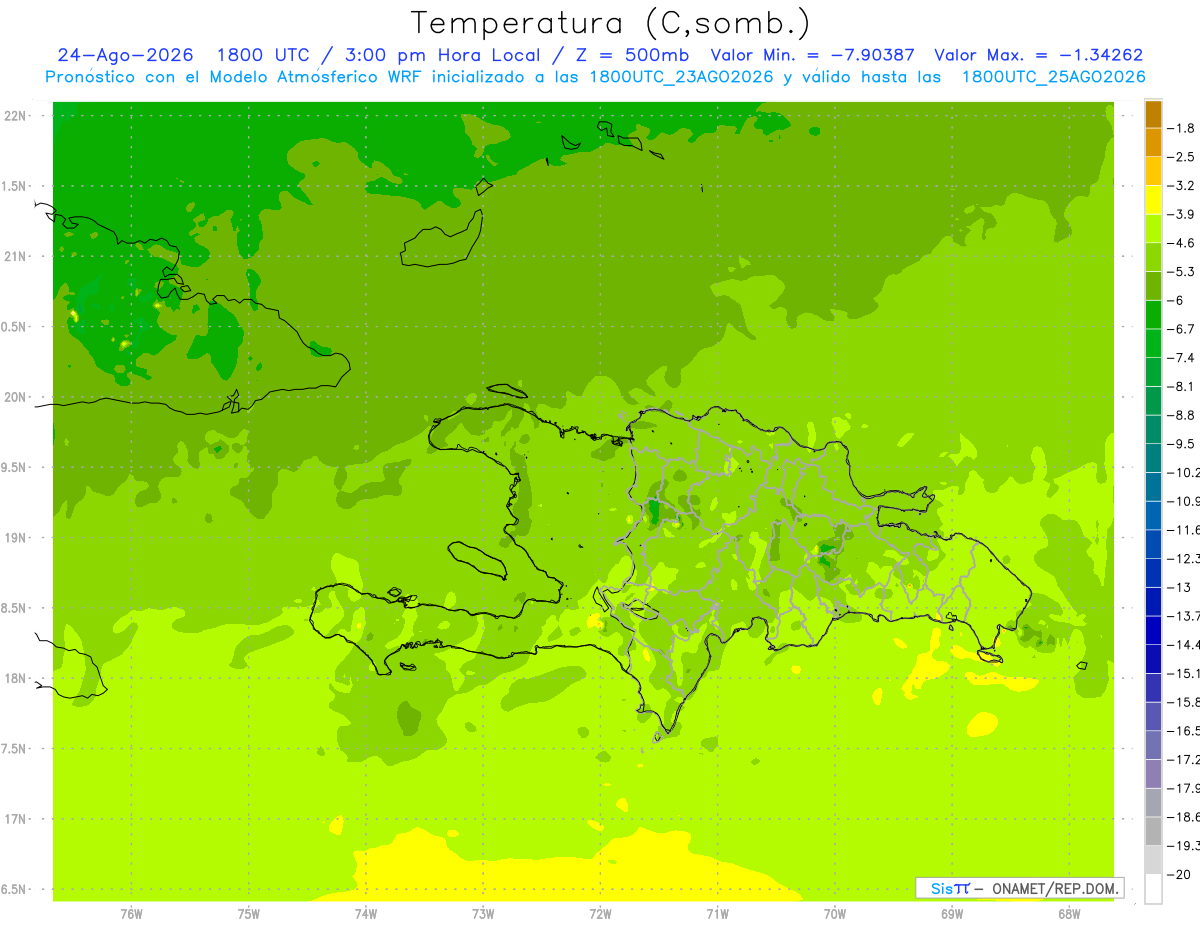
Task: Pick the yellow swatch between -3.2 and -3.9
Action: click(1153, 199)
